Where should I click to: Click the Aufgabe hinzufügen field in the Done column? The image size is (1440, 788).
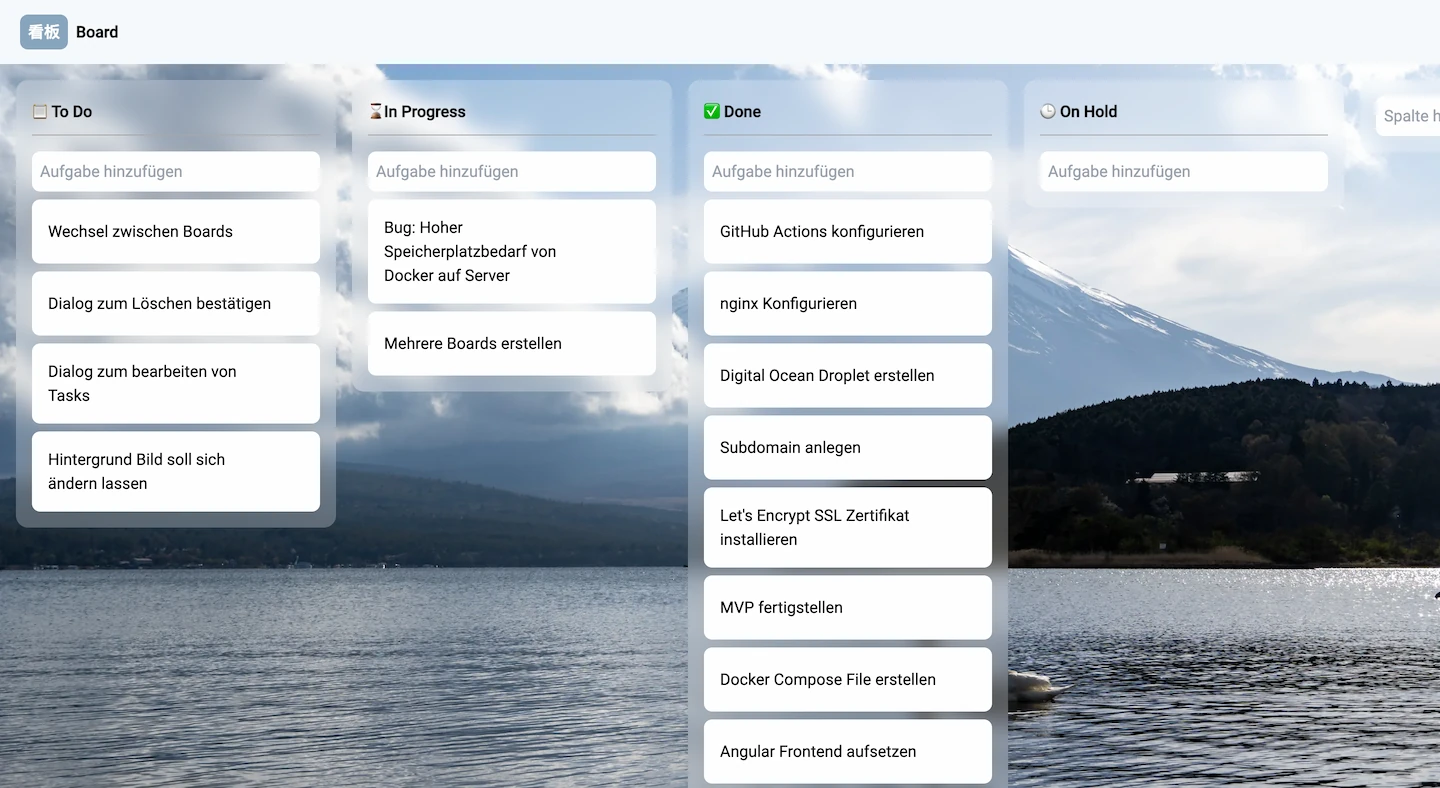coord(847,171)
